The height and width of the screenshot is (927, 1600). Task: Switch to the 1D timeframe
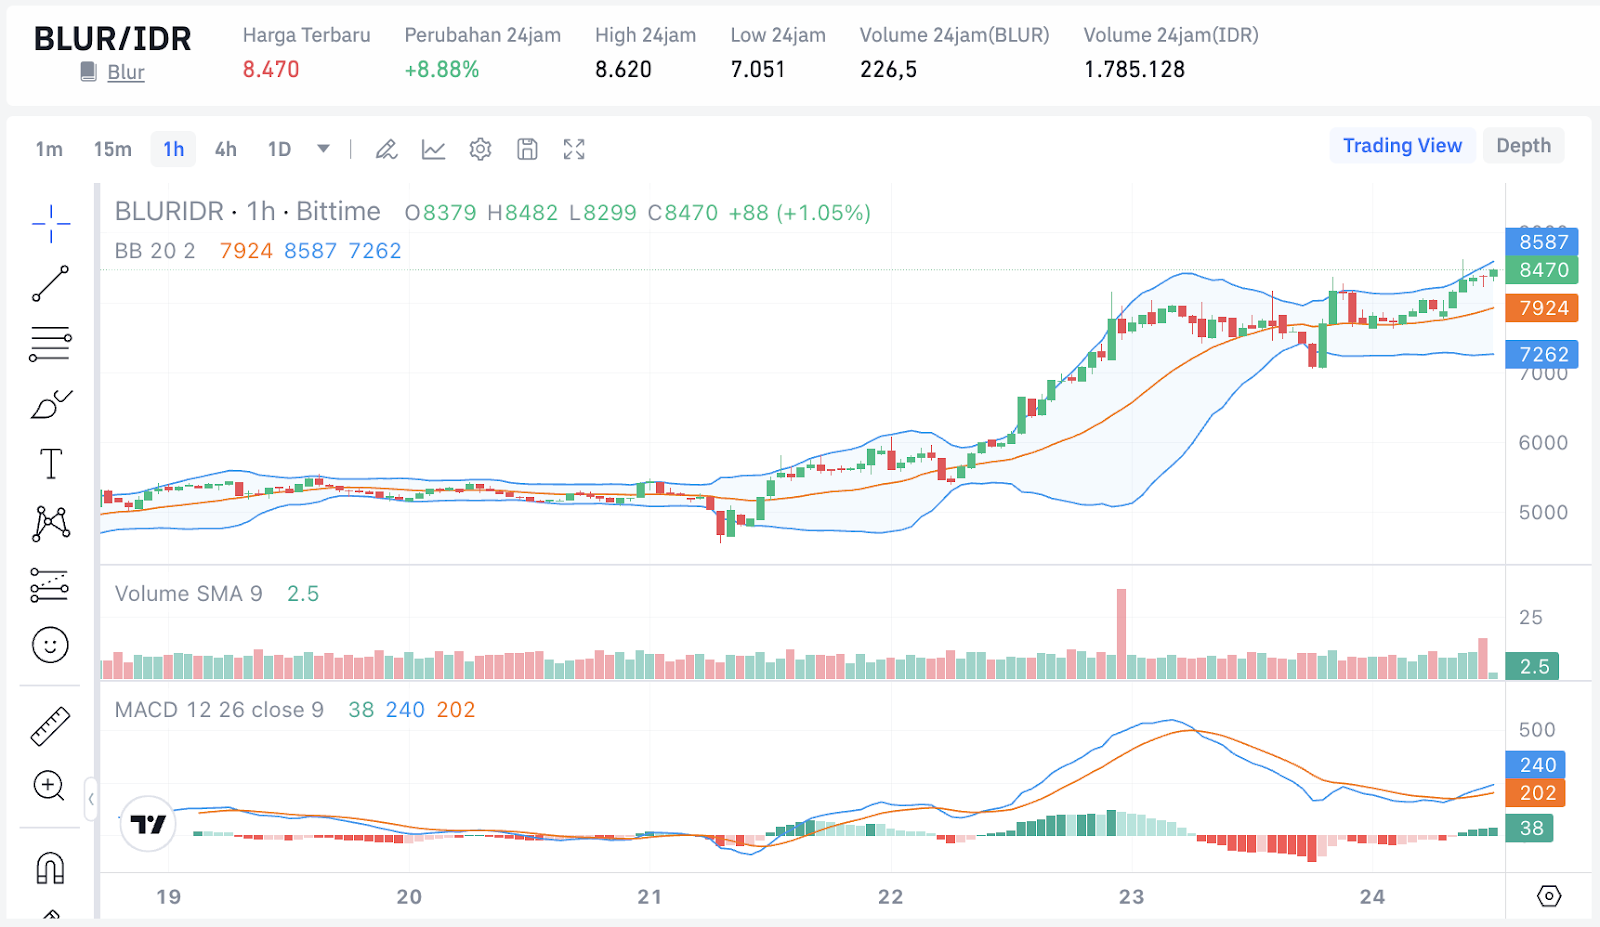pos(279,149)
